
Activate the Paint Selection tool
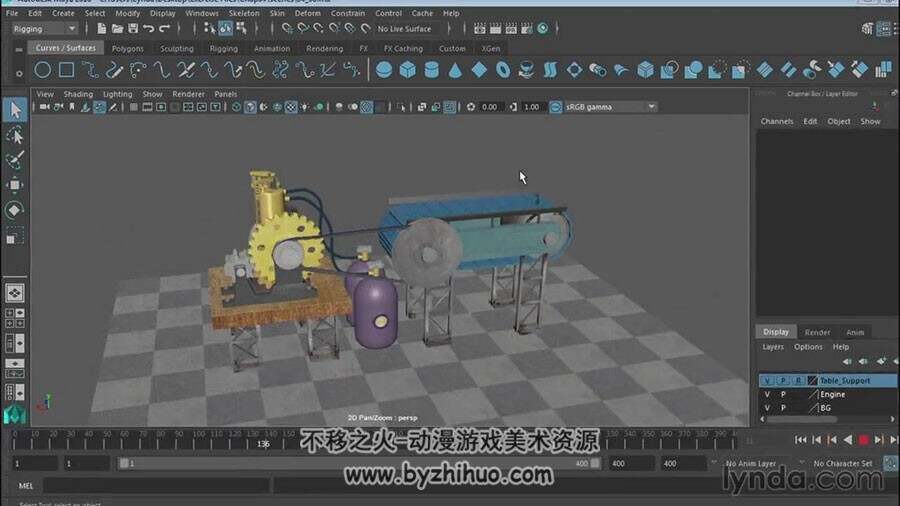pyautogui.click(x=15, y=160)
